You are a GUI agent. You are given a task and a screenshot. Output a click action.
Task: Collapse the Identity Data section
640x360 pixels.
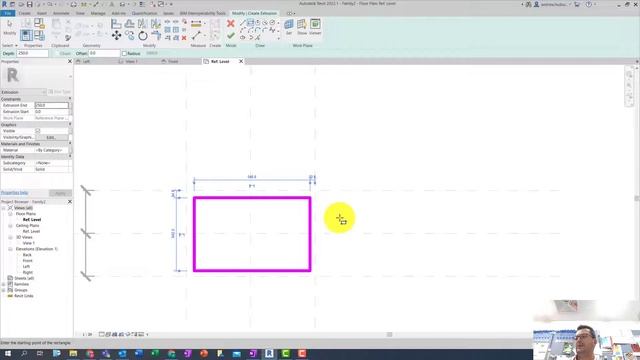coord(70,156)
